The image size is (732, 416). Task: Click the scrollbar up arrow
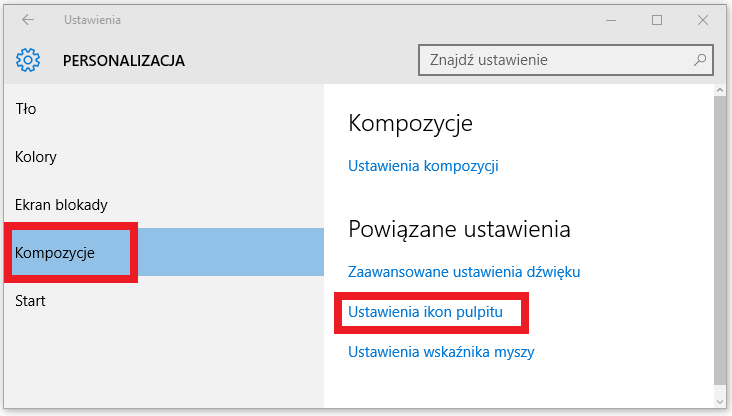click(720, 90)
